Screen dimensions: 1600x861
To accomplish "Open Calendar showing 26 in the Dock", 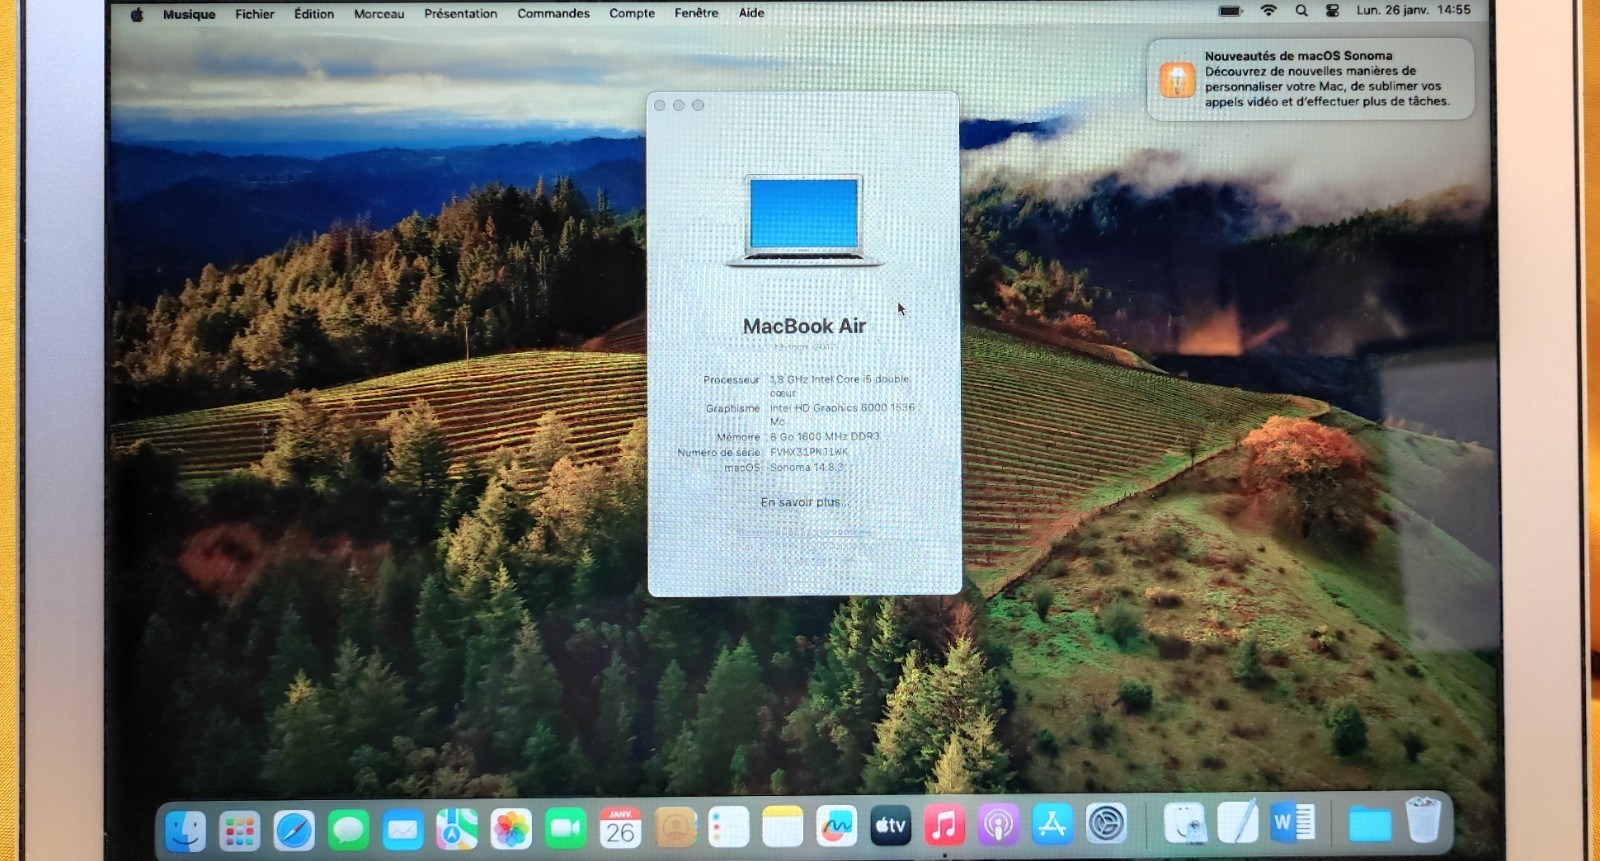I will [x=620, y=828].
